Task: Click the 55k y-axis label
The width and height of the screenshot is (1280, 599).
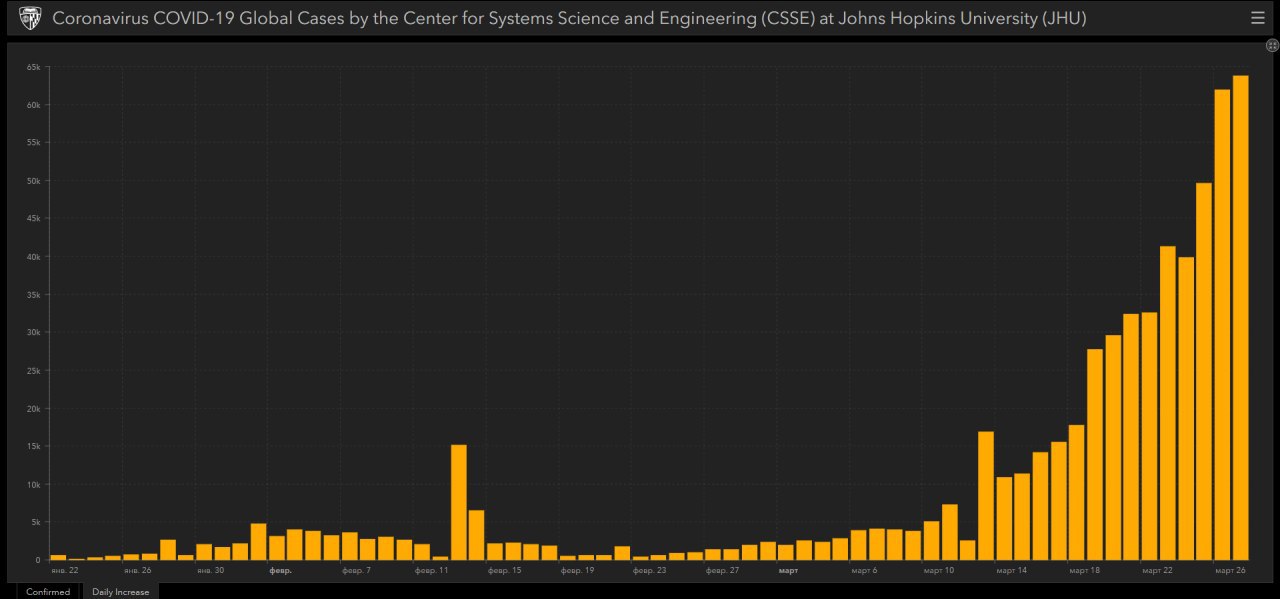Action: pyautogui.click(x=33, y=143)
